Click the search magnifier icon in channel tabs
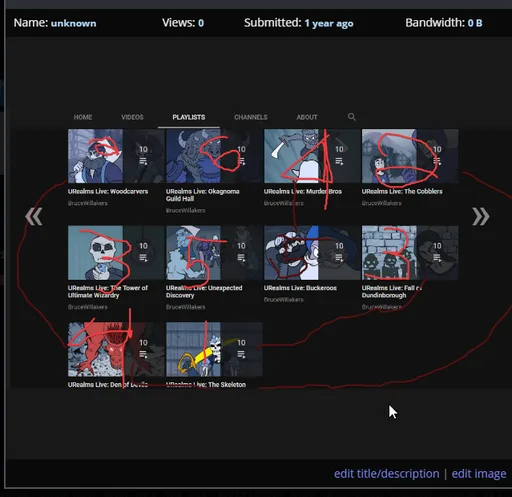This screenshot has height=497, width=512. coord(352,117)
